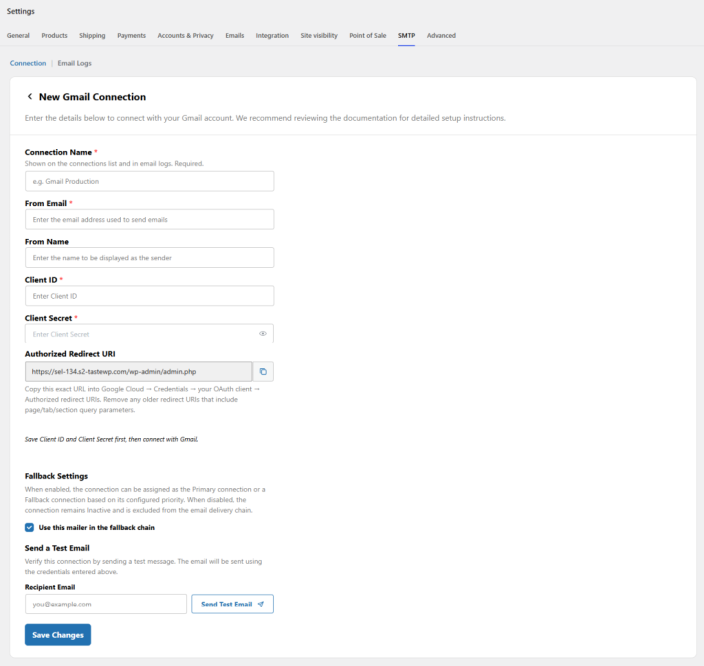This screenshot has height=666, width=704.
Task: Click the New Gmail Connection heading
Action: coord(92,97)
